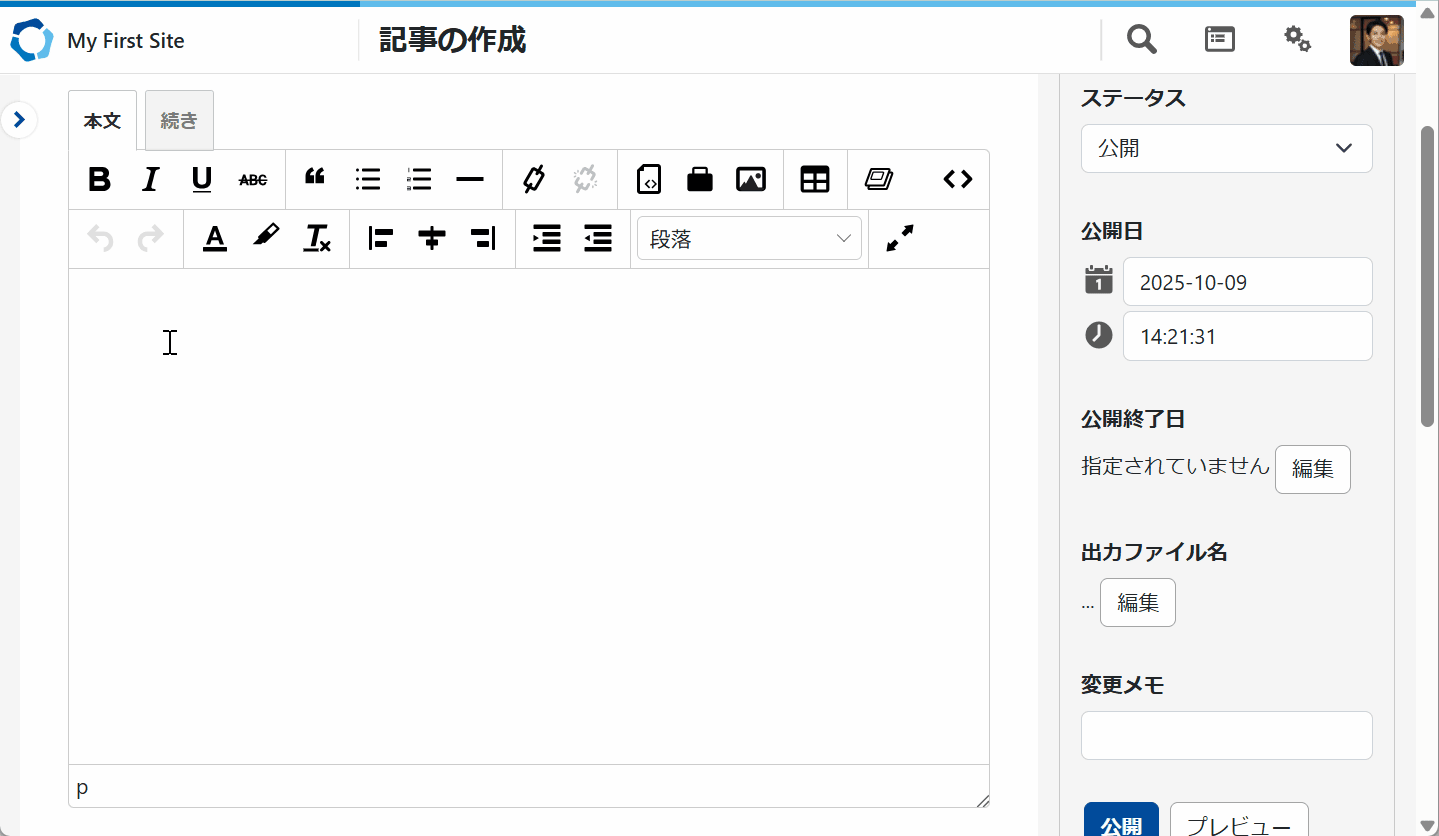Apply italic text style
Image resolution: width=1439 pixels, height=836 pixels.
coord(150,180)
